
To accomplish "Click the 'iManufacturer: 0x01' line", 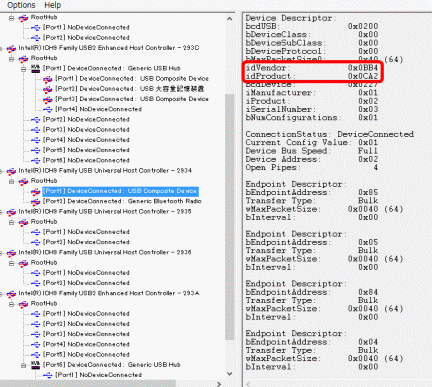I will pos(312,93).
